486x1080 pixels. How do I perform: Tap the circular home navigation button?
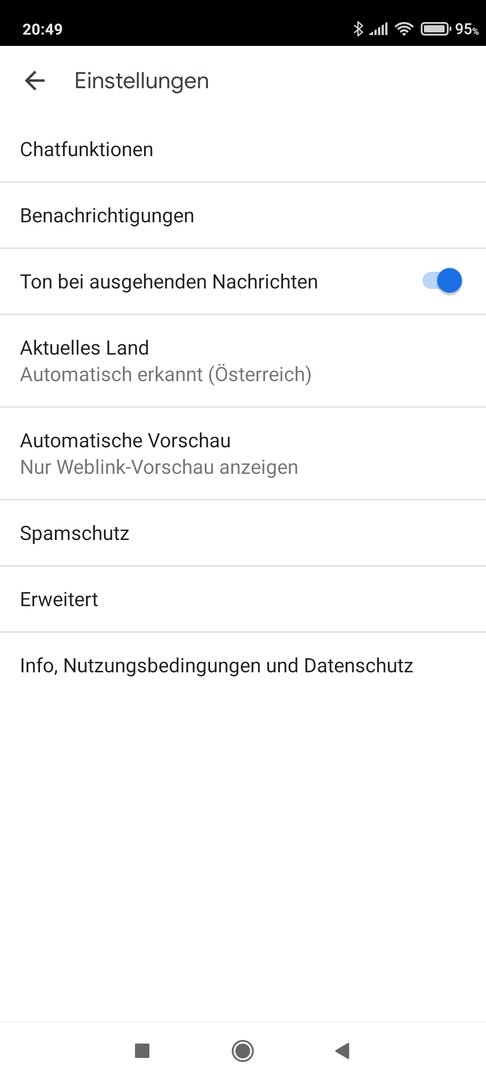pos(242,1050)
